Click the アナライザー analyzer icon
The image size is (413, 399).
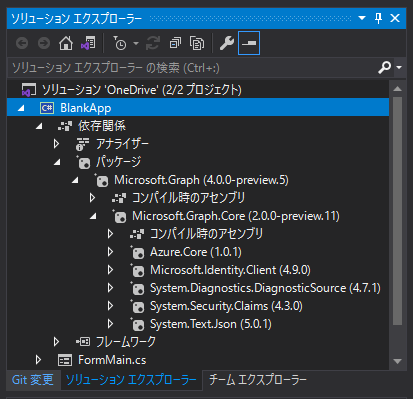pyautogui.click(x=82, y=144)
